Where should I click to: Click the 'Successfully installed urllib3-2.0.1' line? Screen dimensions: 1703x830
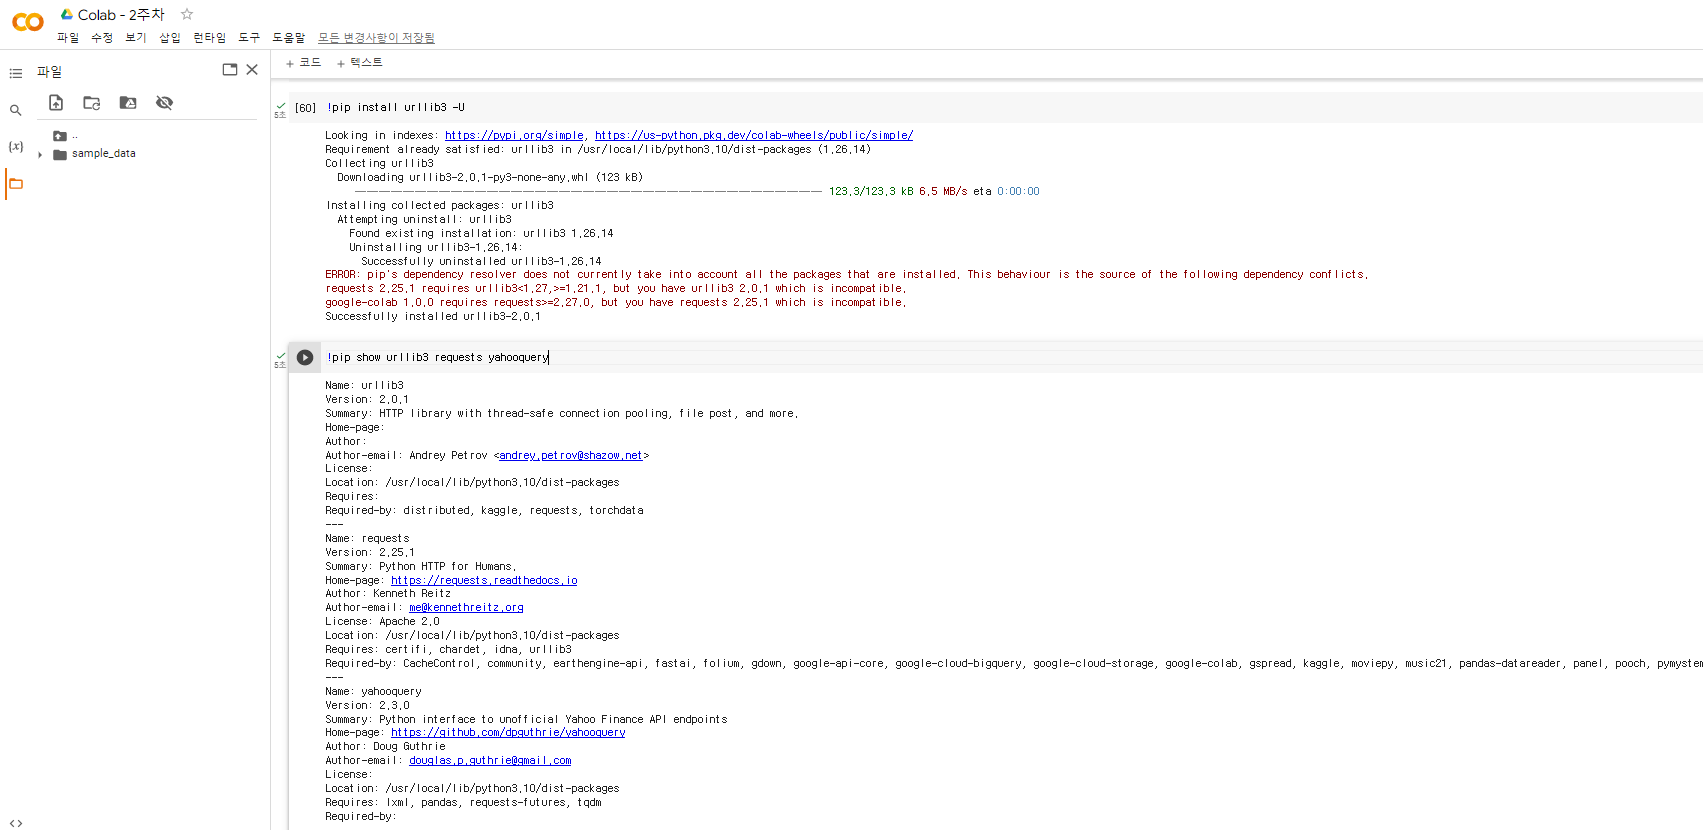pos(433,317)
